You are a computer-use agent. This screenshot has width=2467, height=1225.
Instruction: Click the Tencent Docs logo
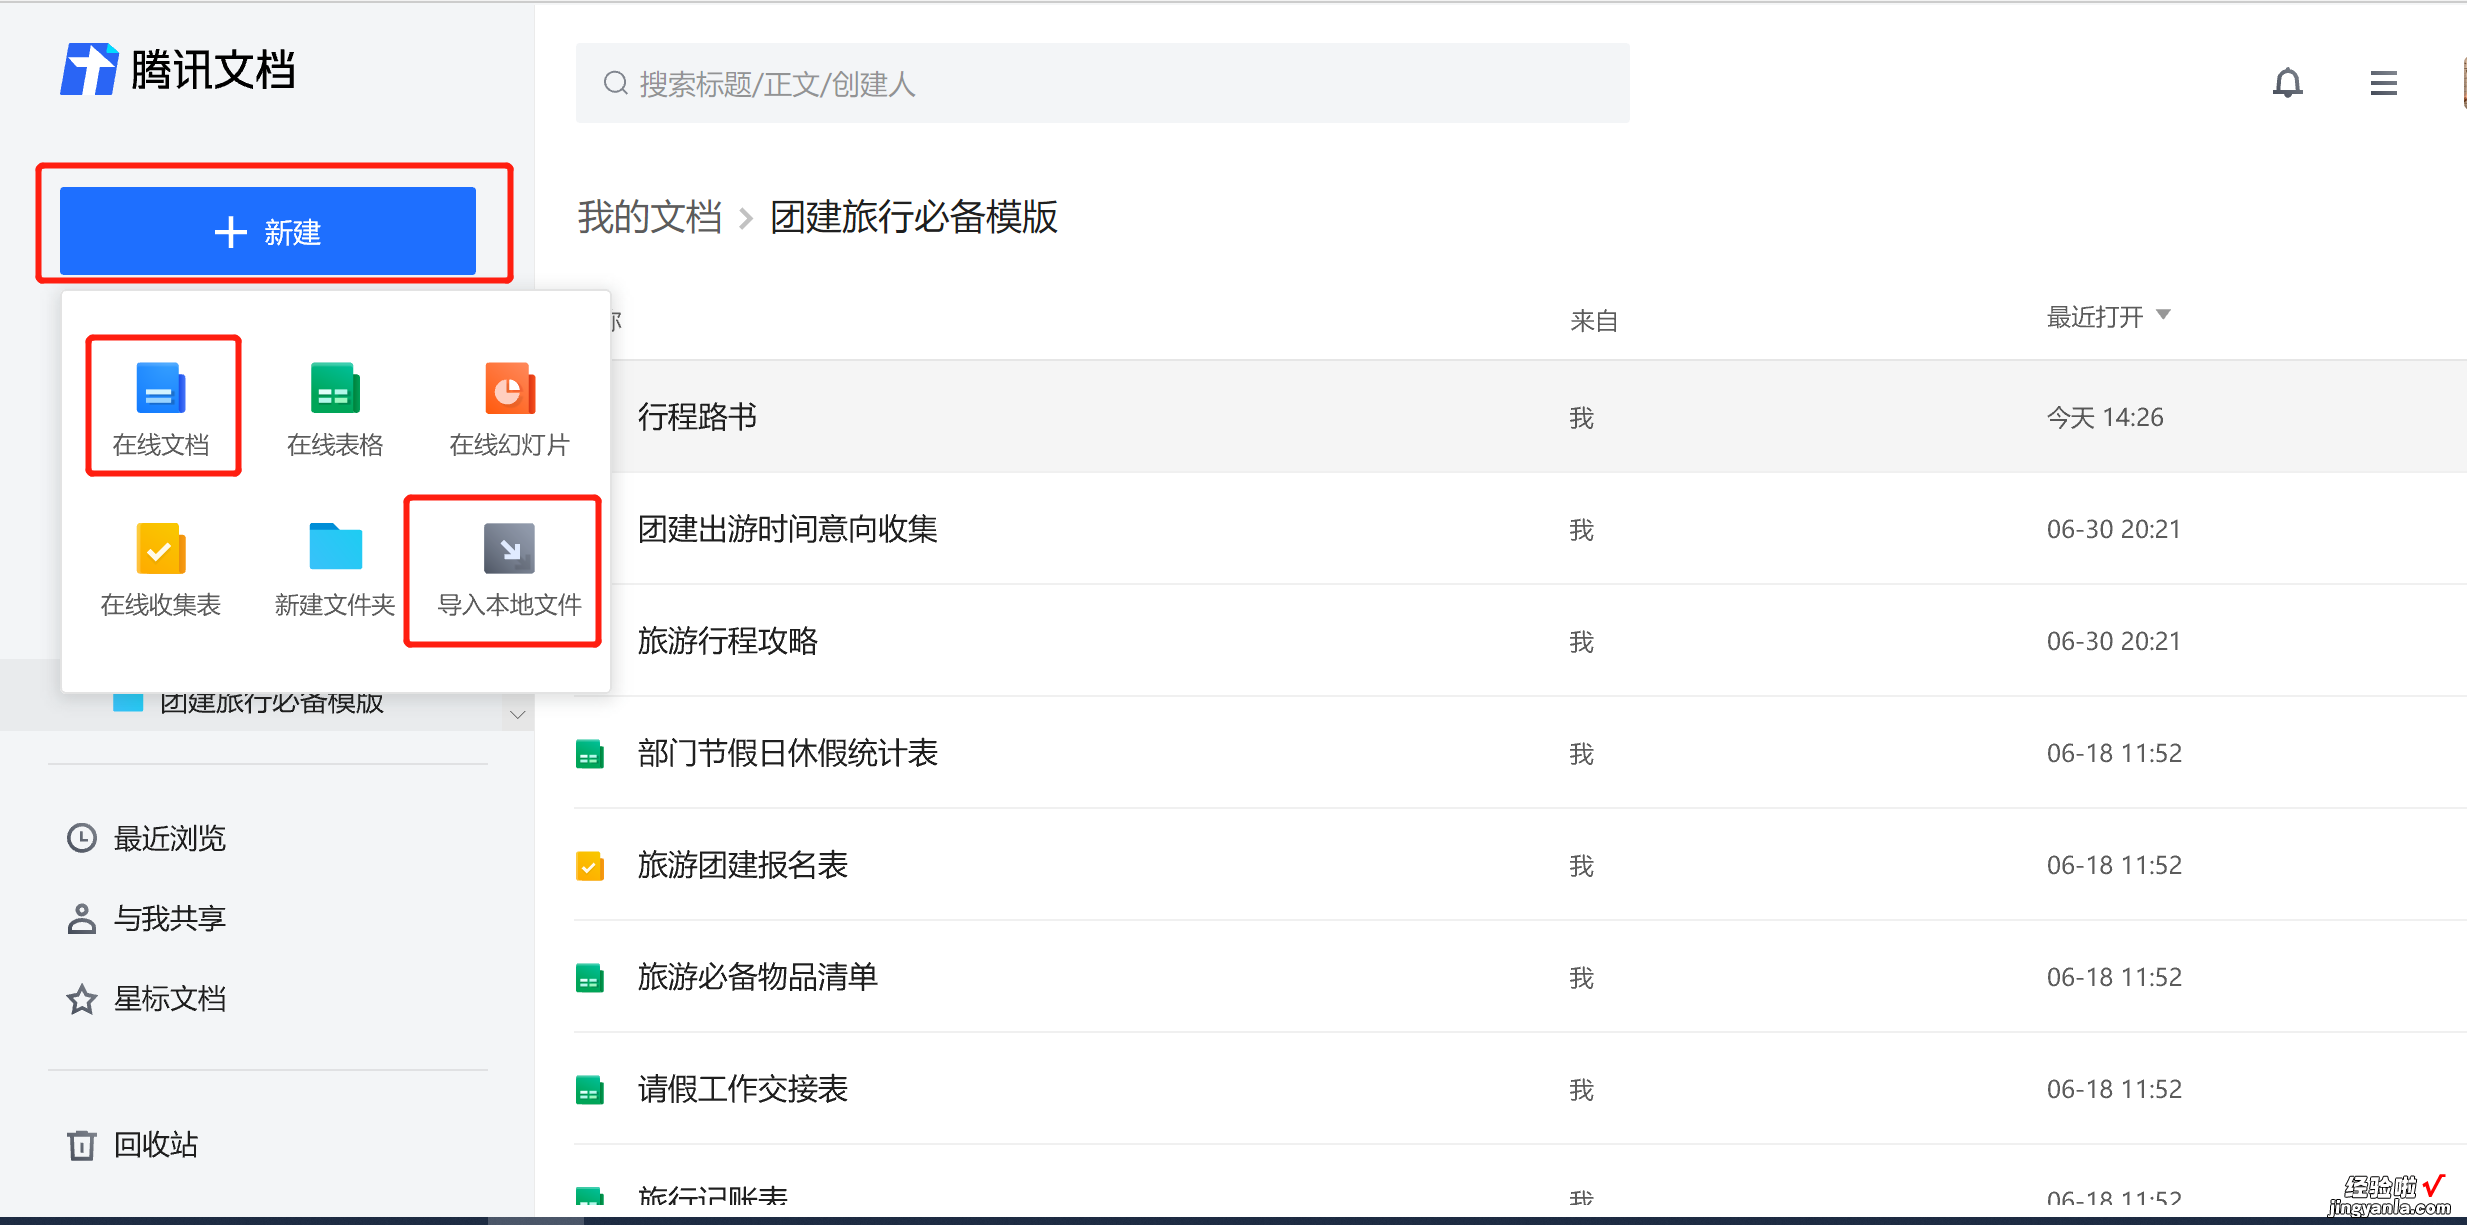[177, 70]
